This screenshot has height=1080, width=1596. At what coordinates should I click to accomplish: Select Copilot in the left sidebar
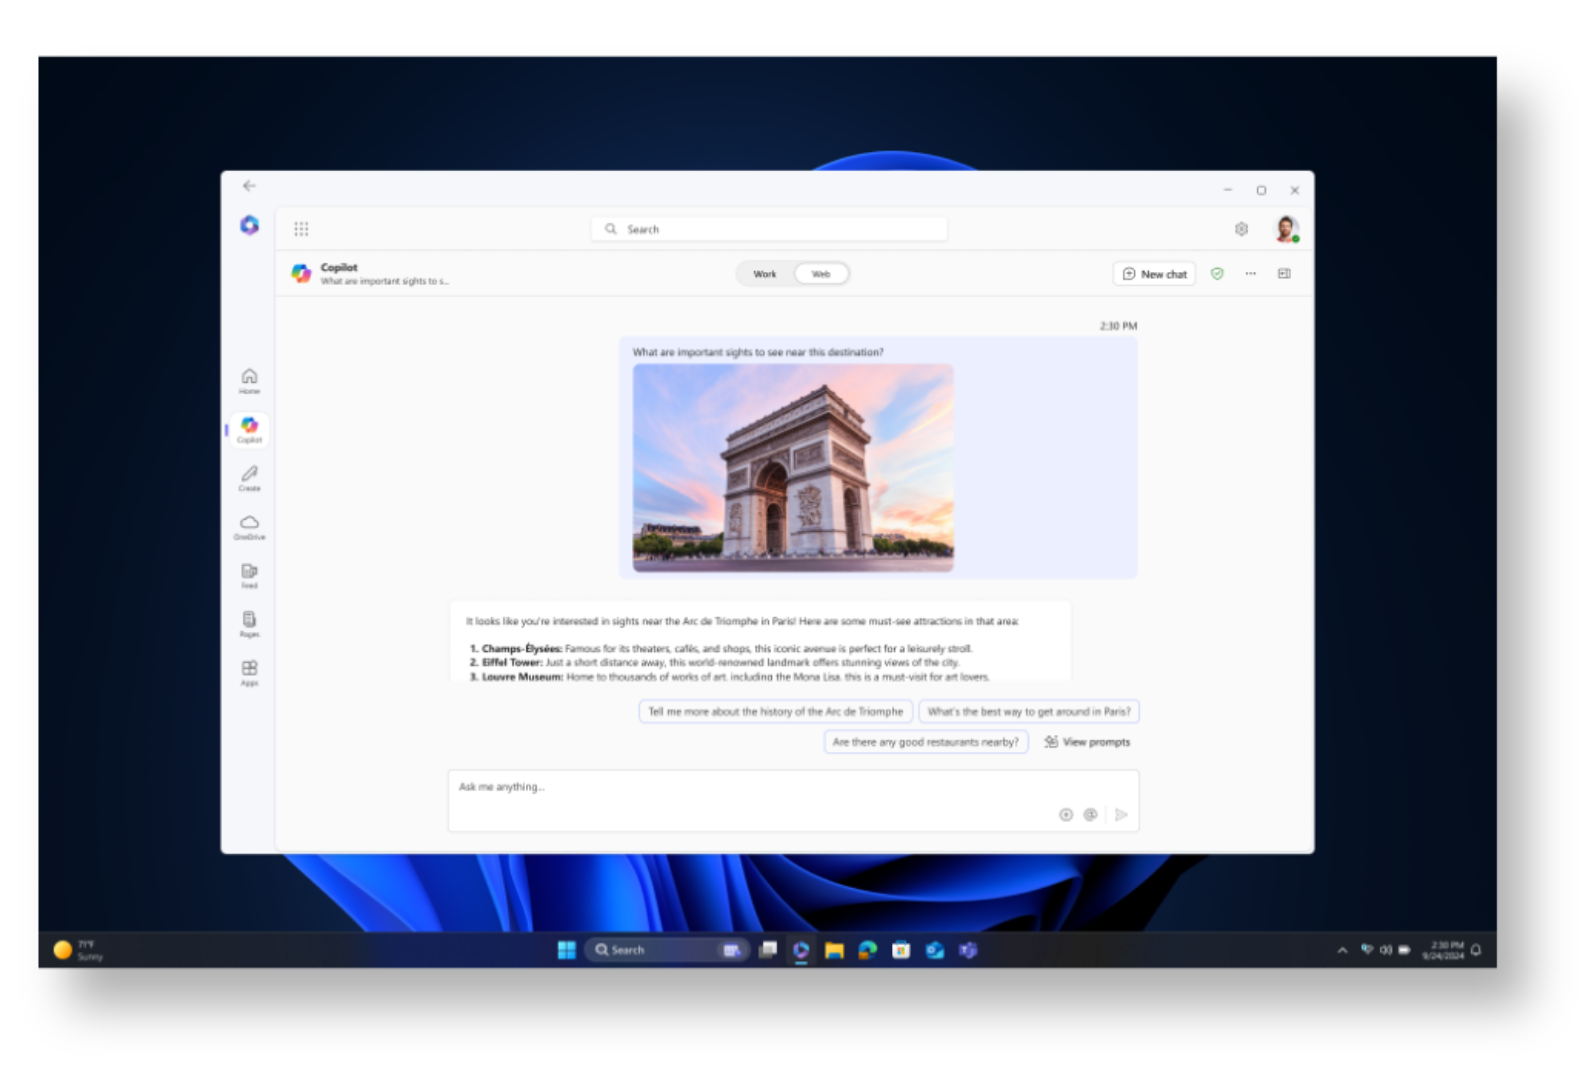(x=249, y=430)
